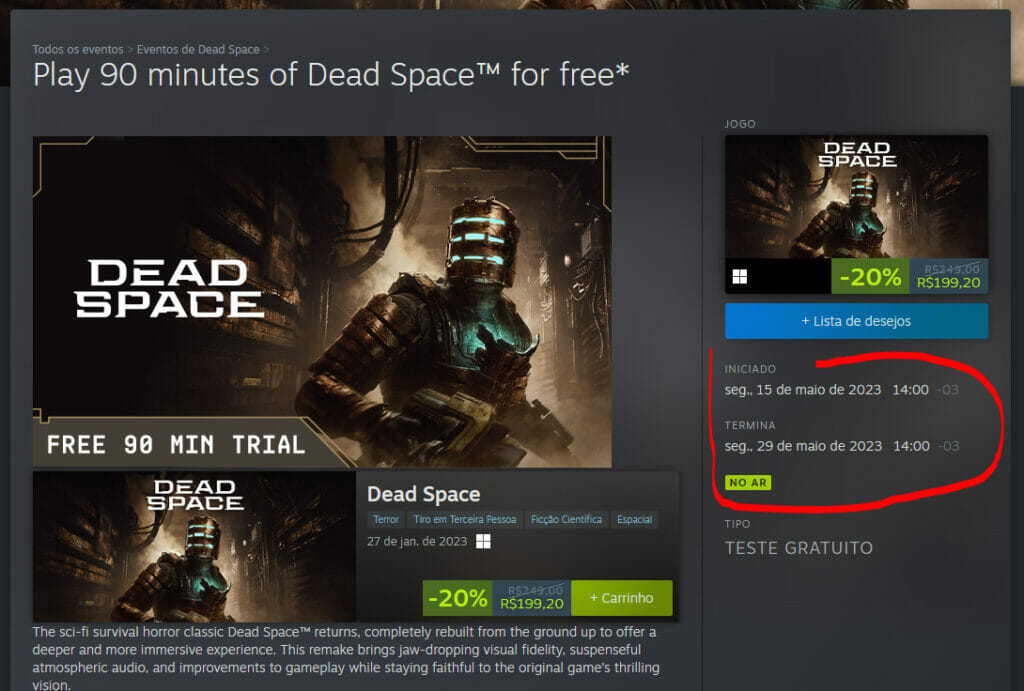Click the 'TESTE GRATUITO' event type label
This screenshot has height=691, width=1024.
tap(799, 548)
